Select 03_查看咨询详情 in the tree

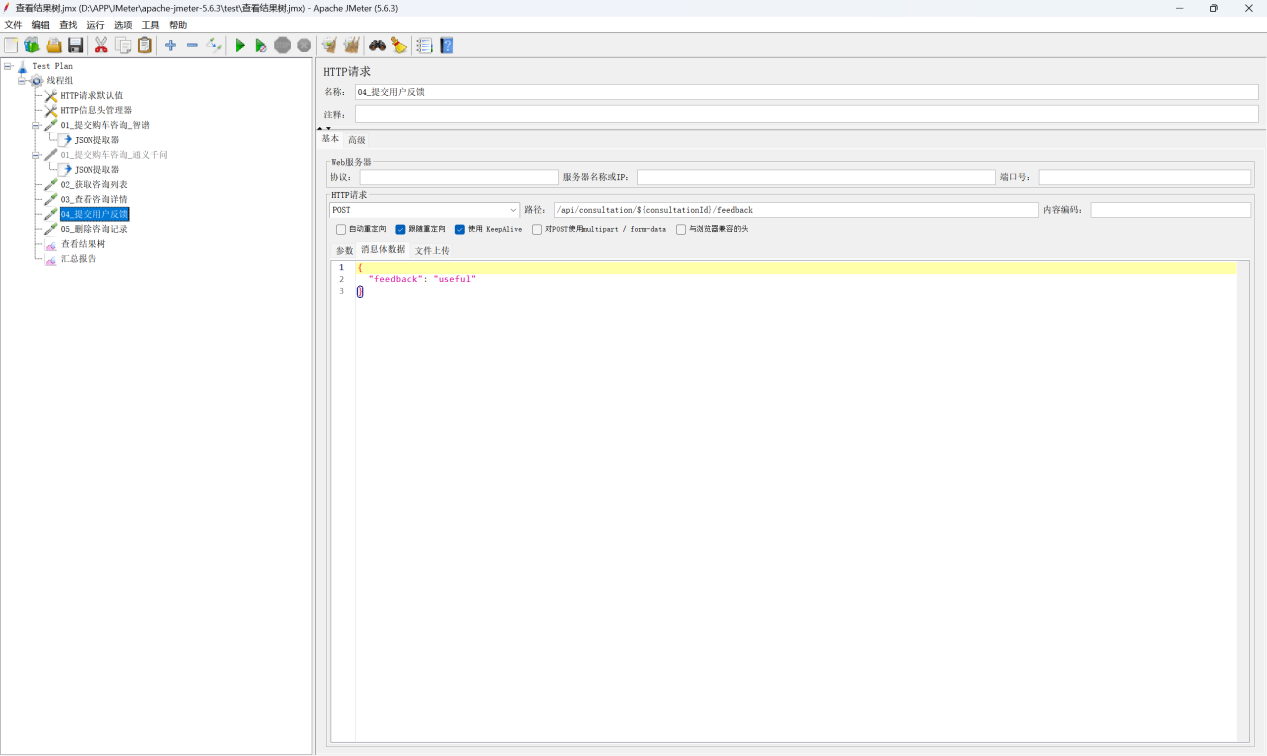[x=94, y=199]
